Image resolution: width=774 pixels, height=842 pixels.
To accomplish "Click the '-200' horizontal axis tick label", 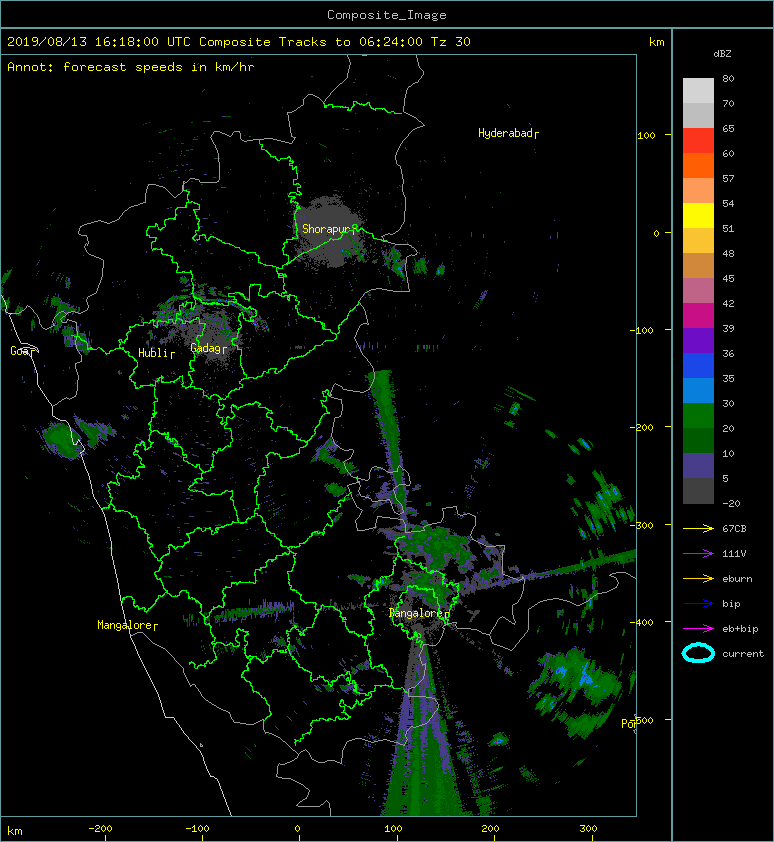I will (x=100, y=829).
